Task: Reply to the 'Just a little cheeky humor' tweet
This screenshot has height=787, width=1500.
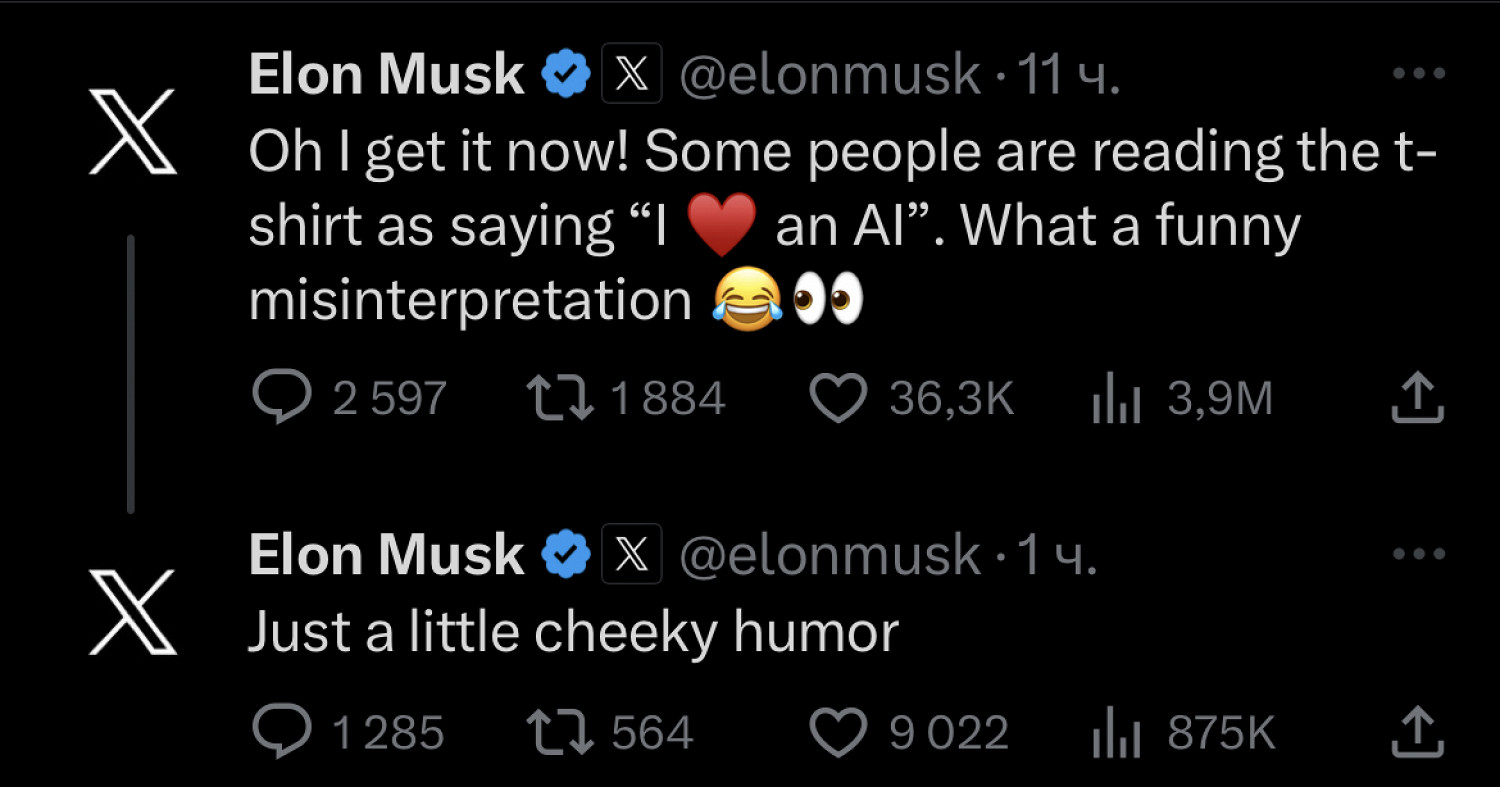Action: click(284, 733)
